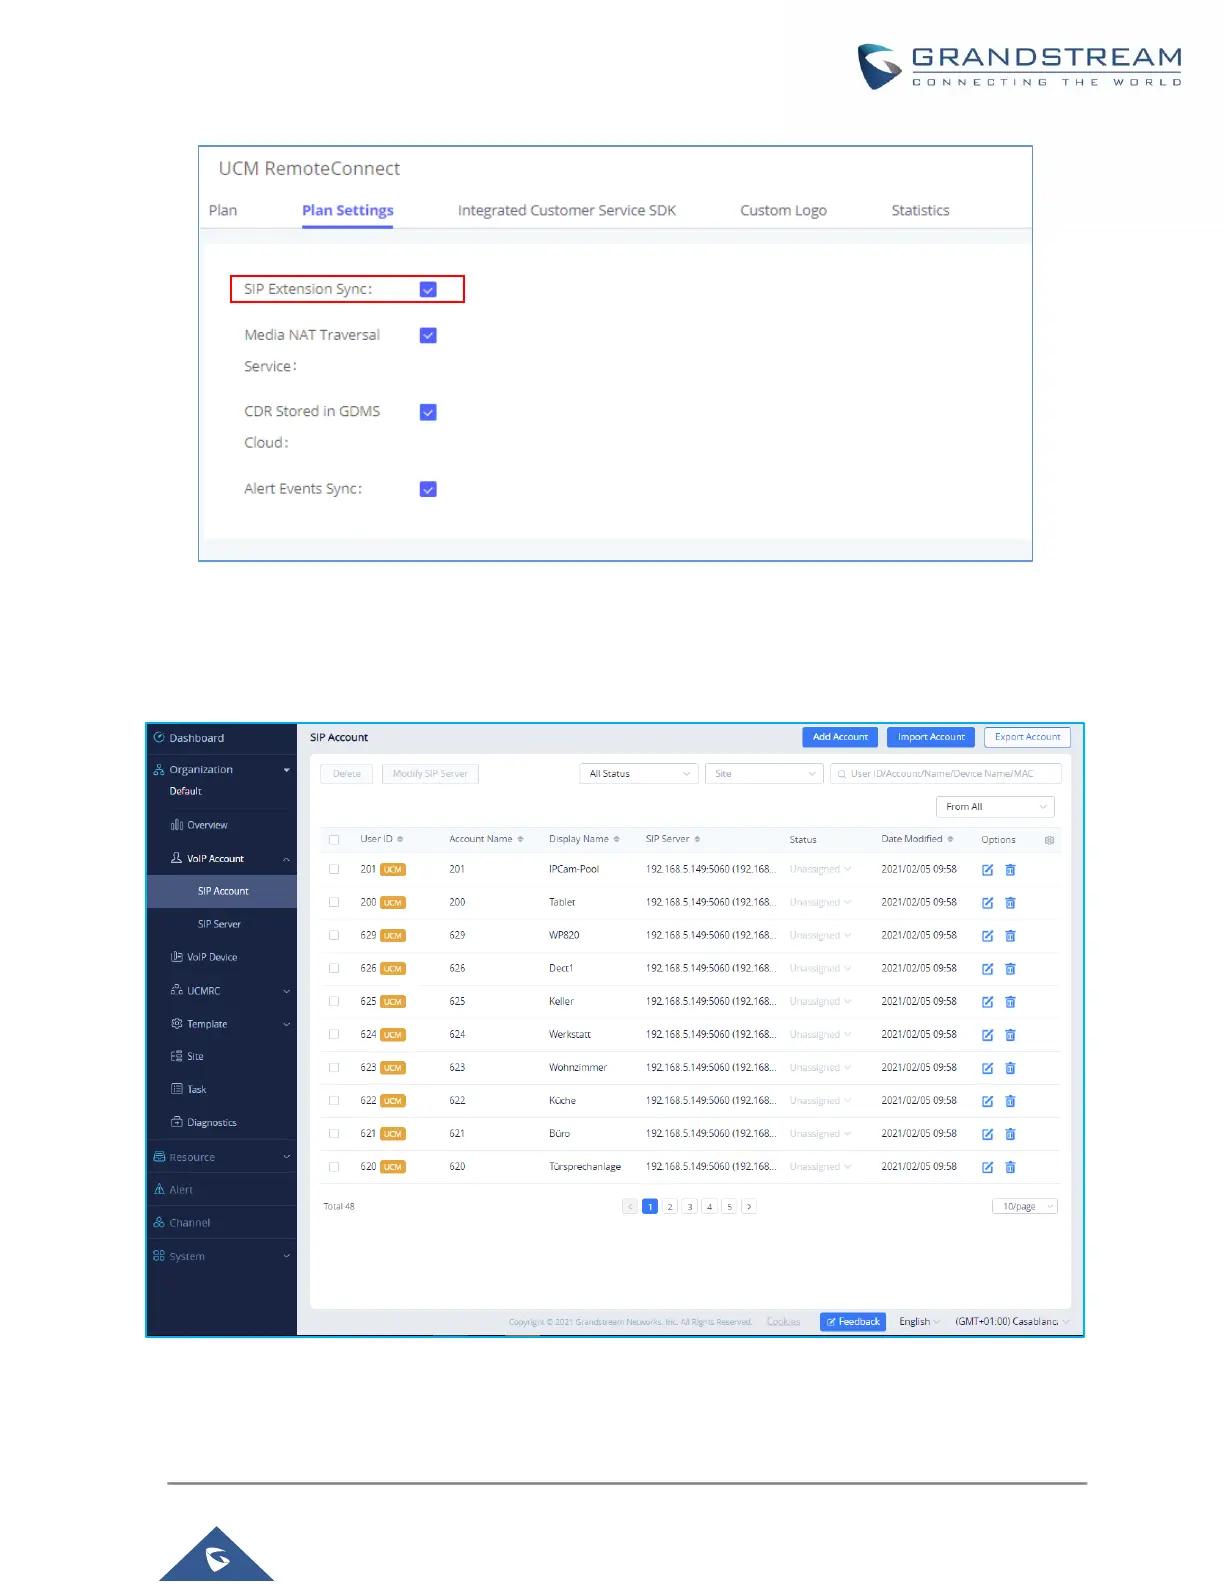This screenshot has height=1584, width=1224.
Task: Check the row for account 620
Action: coord(334,1166)
